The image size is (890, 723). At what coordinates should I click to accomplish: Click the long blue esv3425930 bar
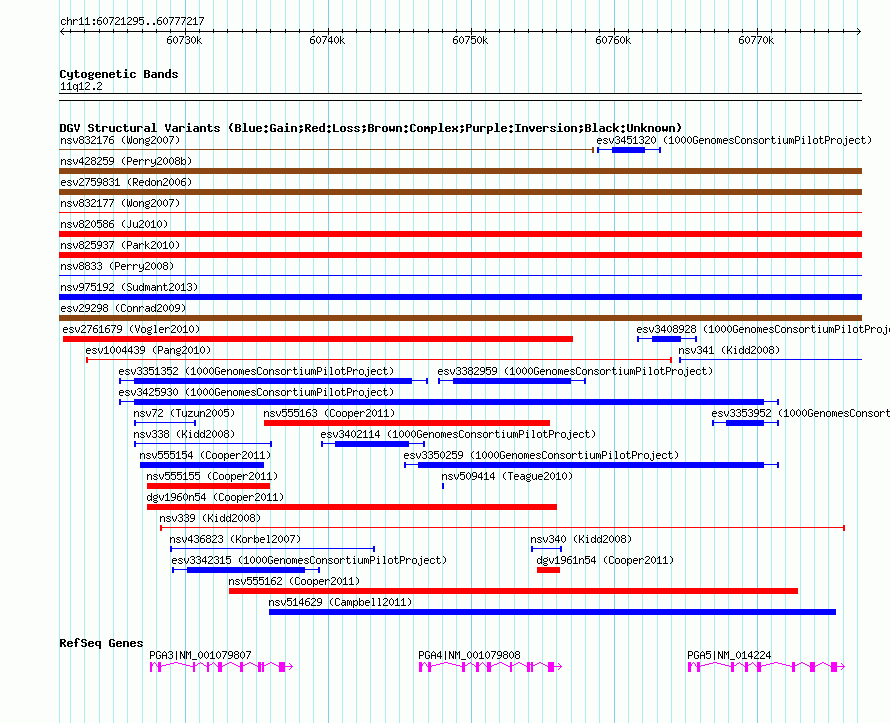coord(449,402)
